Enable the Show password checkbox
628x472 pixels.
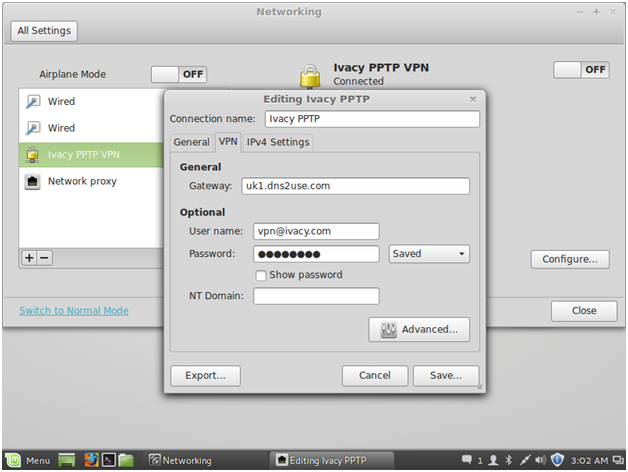click(x=260, y=276)
